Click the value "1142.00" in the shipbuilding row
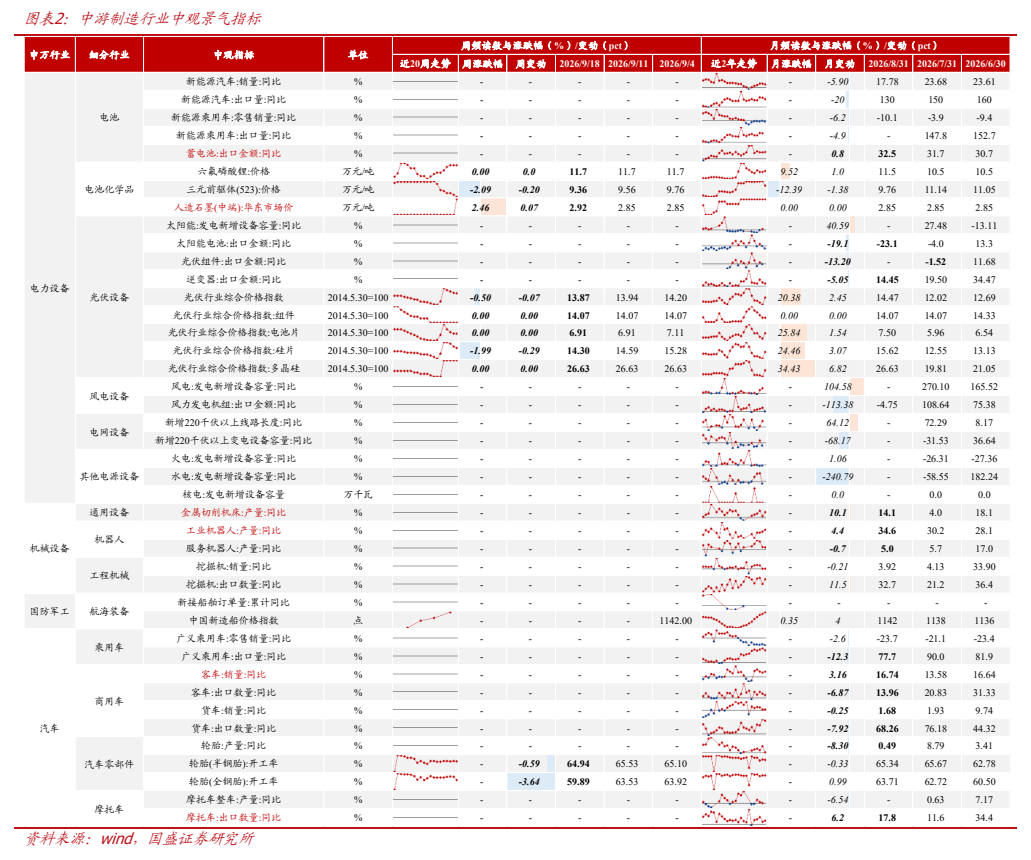The height and width of the screenshot is (860, 1031). point(675,621)
